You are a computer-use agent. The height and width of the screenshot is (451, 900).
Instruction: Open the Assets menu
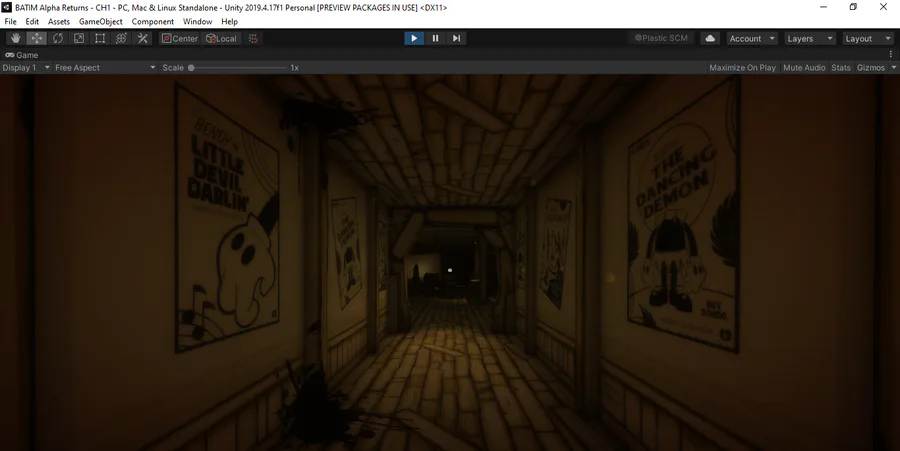click(x=59, y=21)
